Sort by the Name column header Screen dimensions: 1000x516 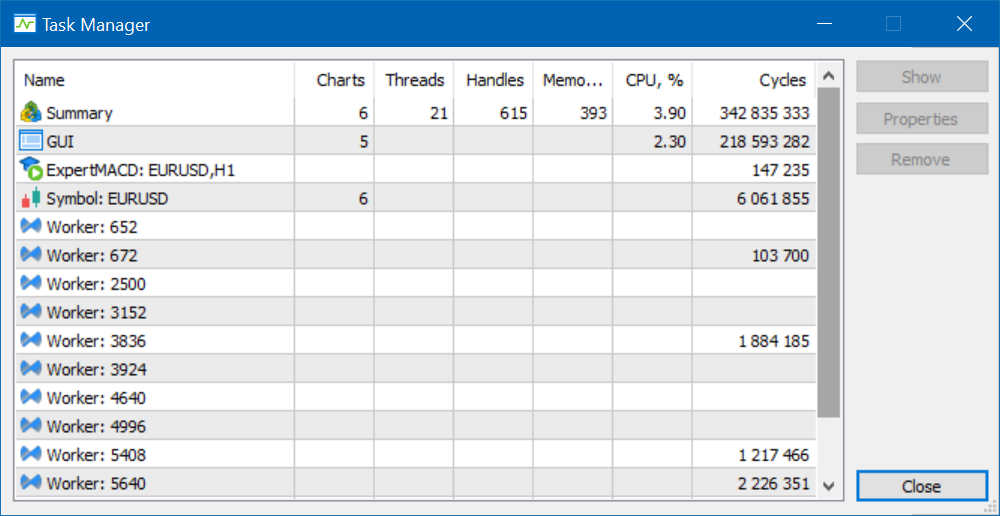44,80
